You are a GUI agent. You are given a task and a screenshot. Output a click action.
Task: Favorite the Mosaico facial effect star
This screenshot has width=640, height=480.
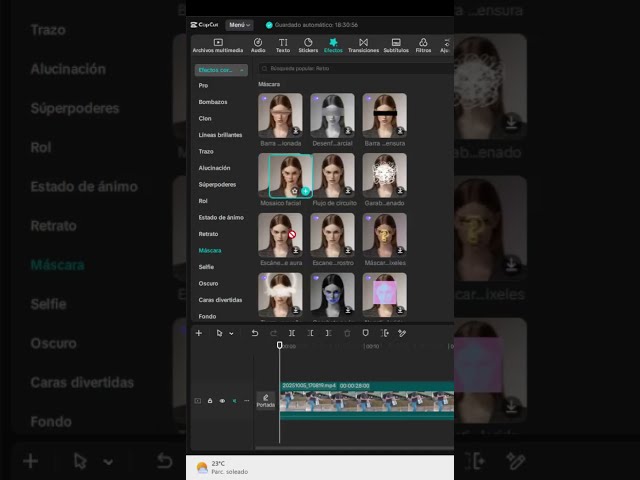294,191
